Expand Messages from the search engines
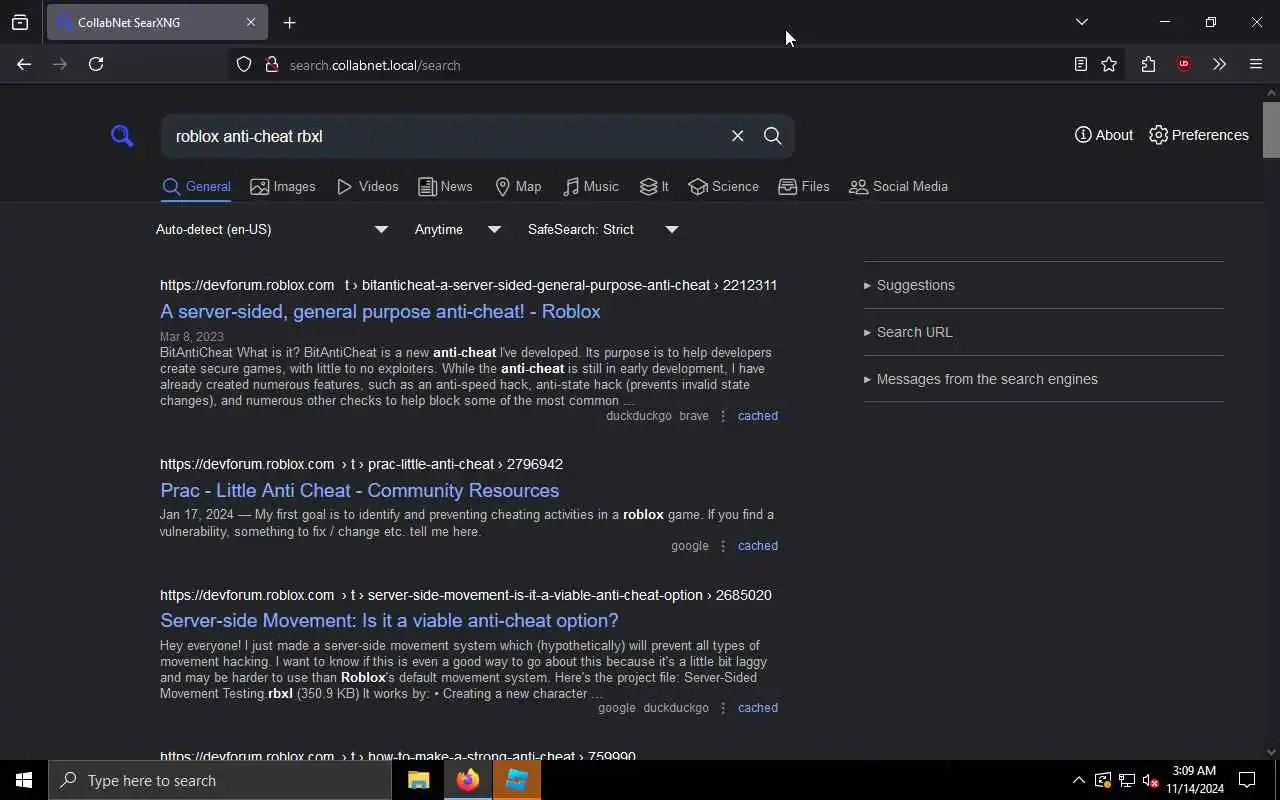The height and width of the screenshot is (800, 1280). coord(1043,379)
